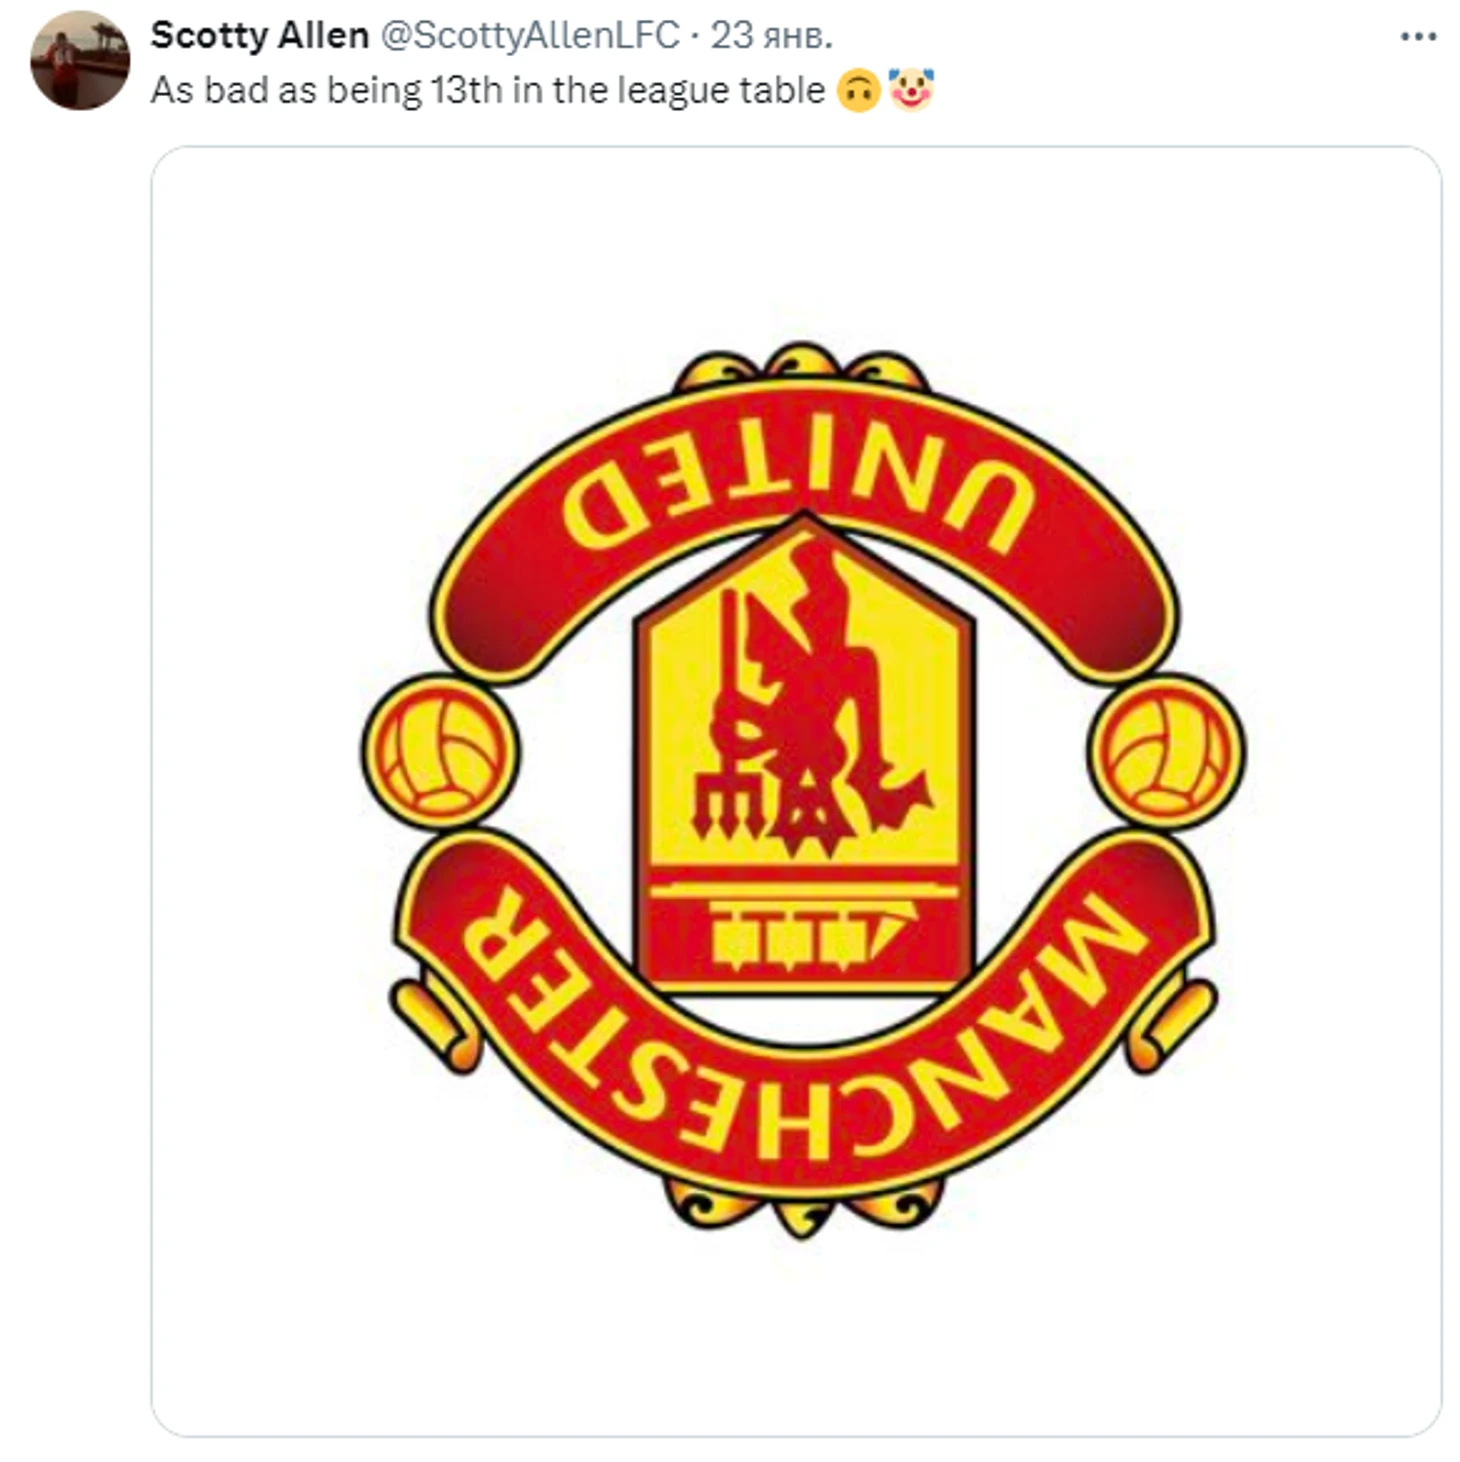The image size is (1460, 1462).
Task: Click the tweet text about 13th place
Action: click(x=488, y=90)
